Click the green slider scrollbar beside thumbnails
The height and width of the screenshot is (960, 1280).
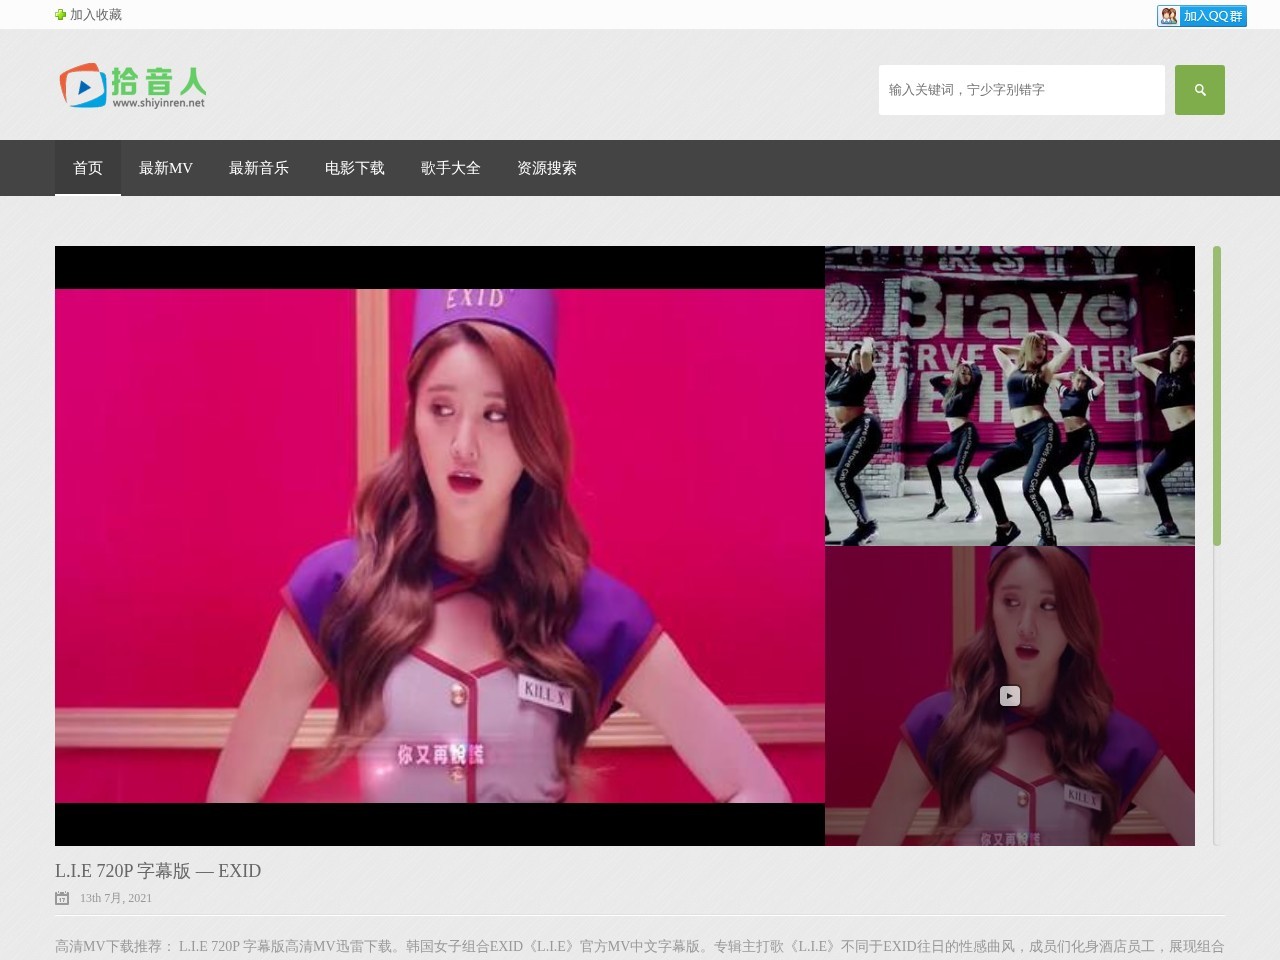[1217, 396]
